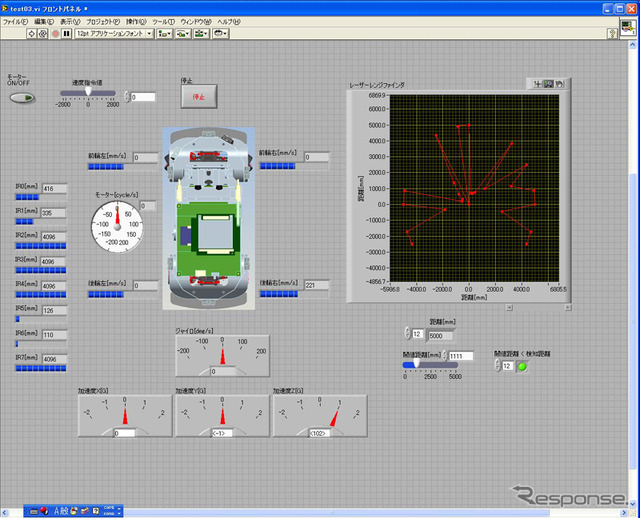Image resolution: width=640 pixels, height=518 pixels.
Task: Open the ウィンドウ menu
Action: [196, 22]
